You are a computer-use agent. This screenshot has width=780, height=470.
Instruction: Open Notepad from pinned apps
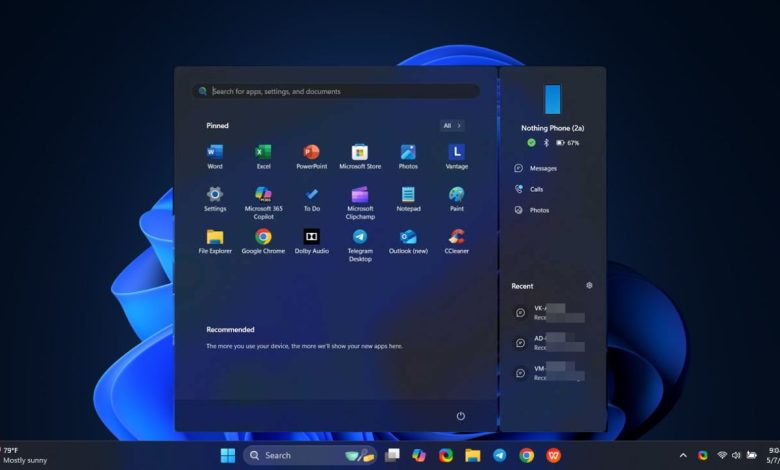408,199
